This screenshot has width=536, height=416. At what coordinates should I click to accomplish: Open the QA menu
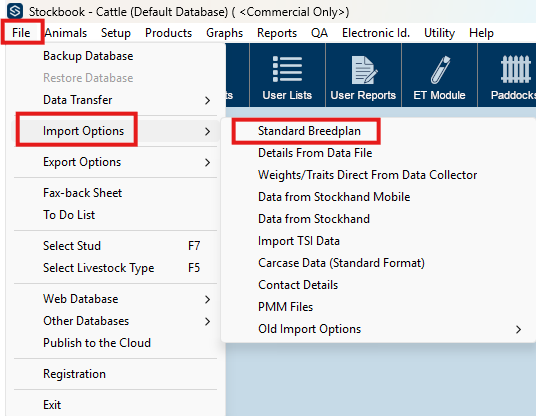(x=319, y=33)
